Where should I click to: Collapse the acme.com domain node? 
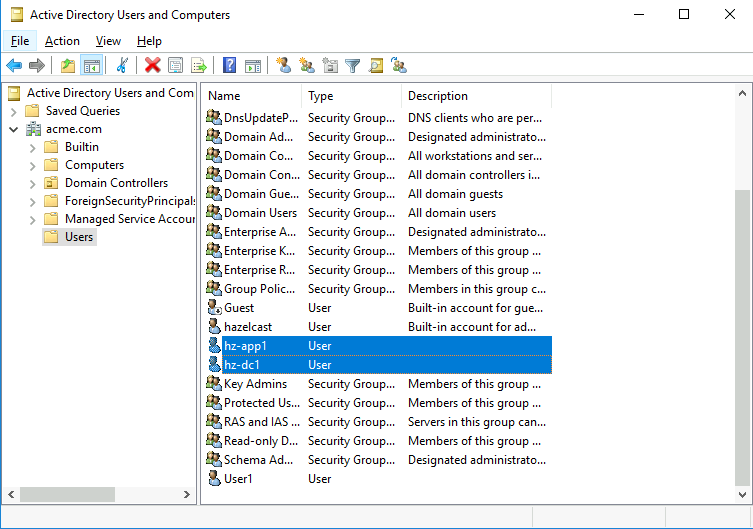click(x=14, y=129)
